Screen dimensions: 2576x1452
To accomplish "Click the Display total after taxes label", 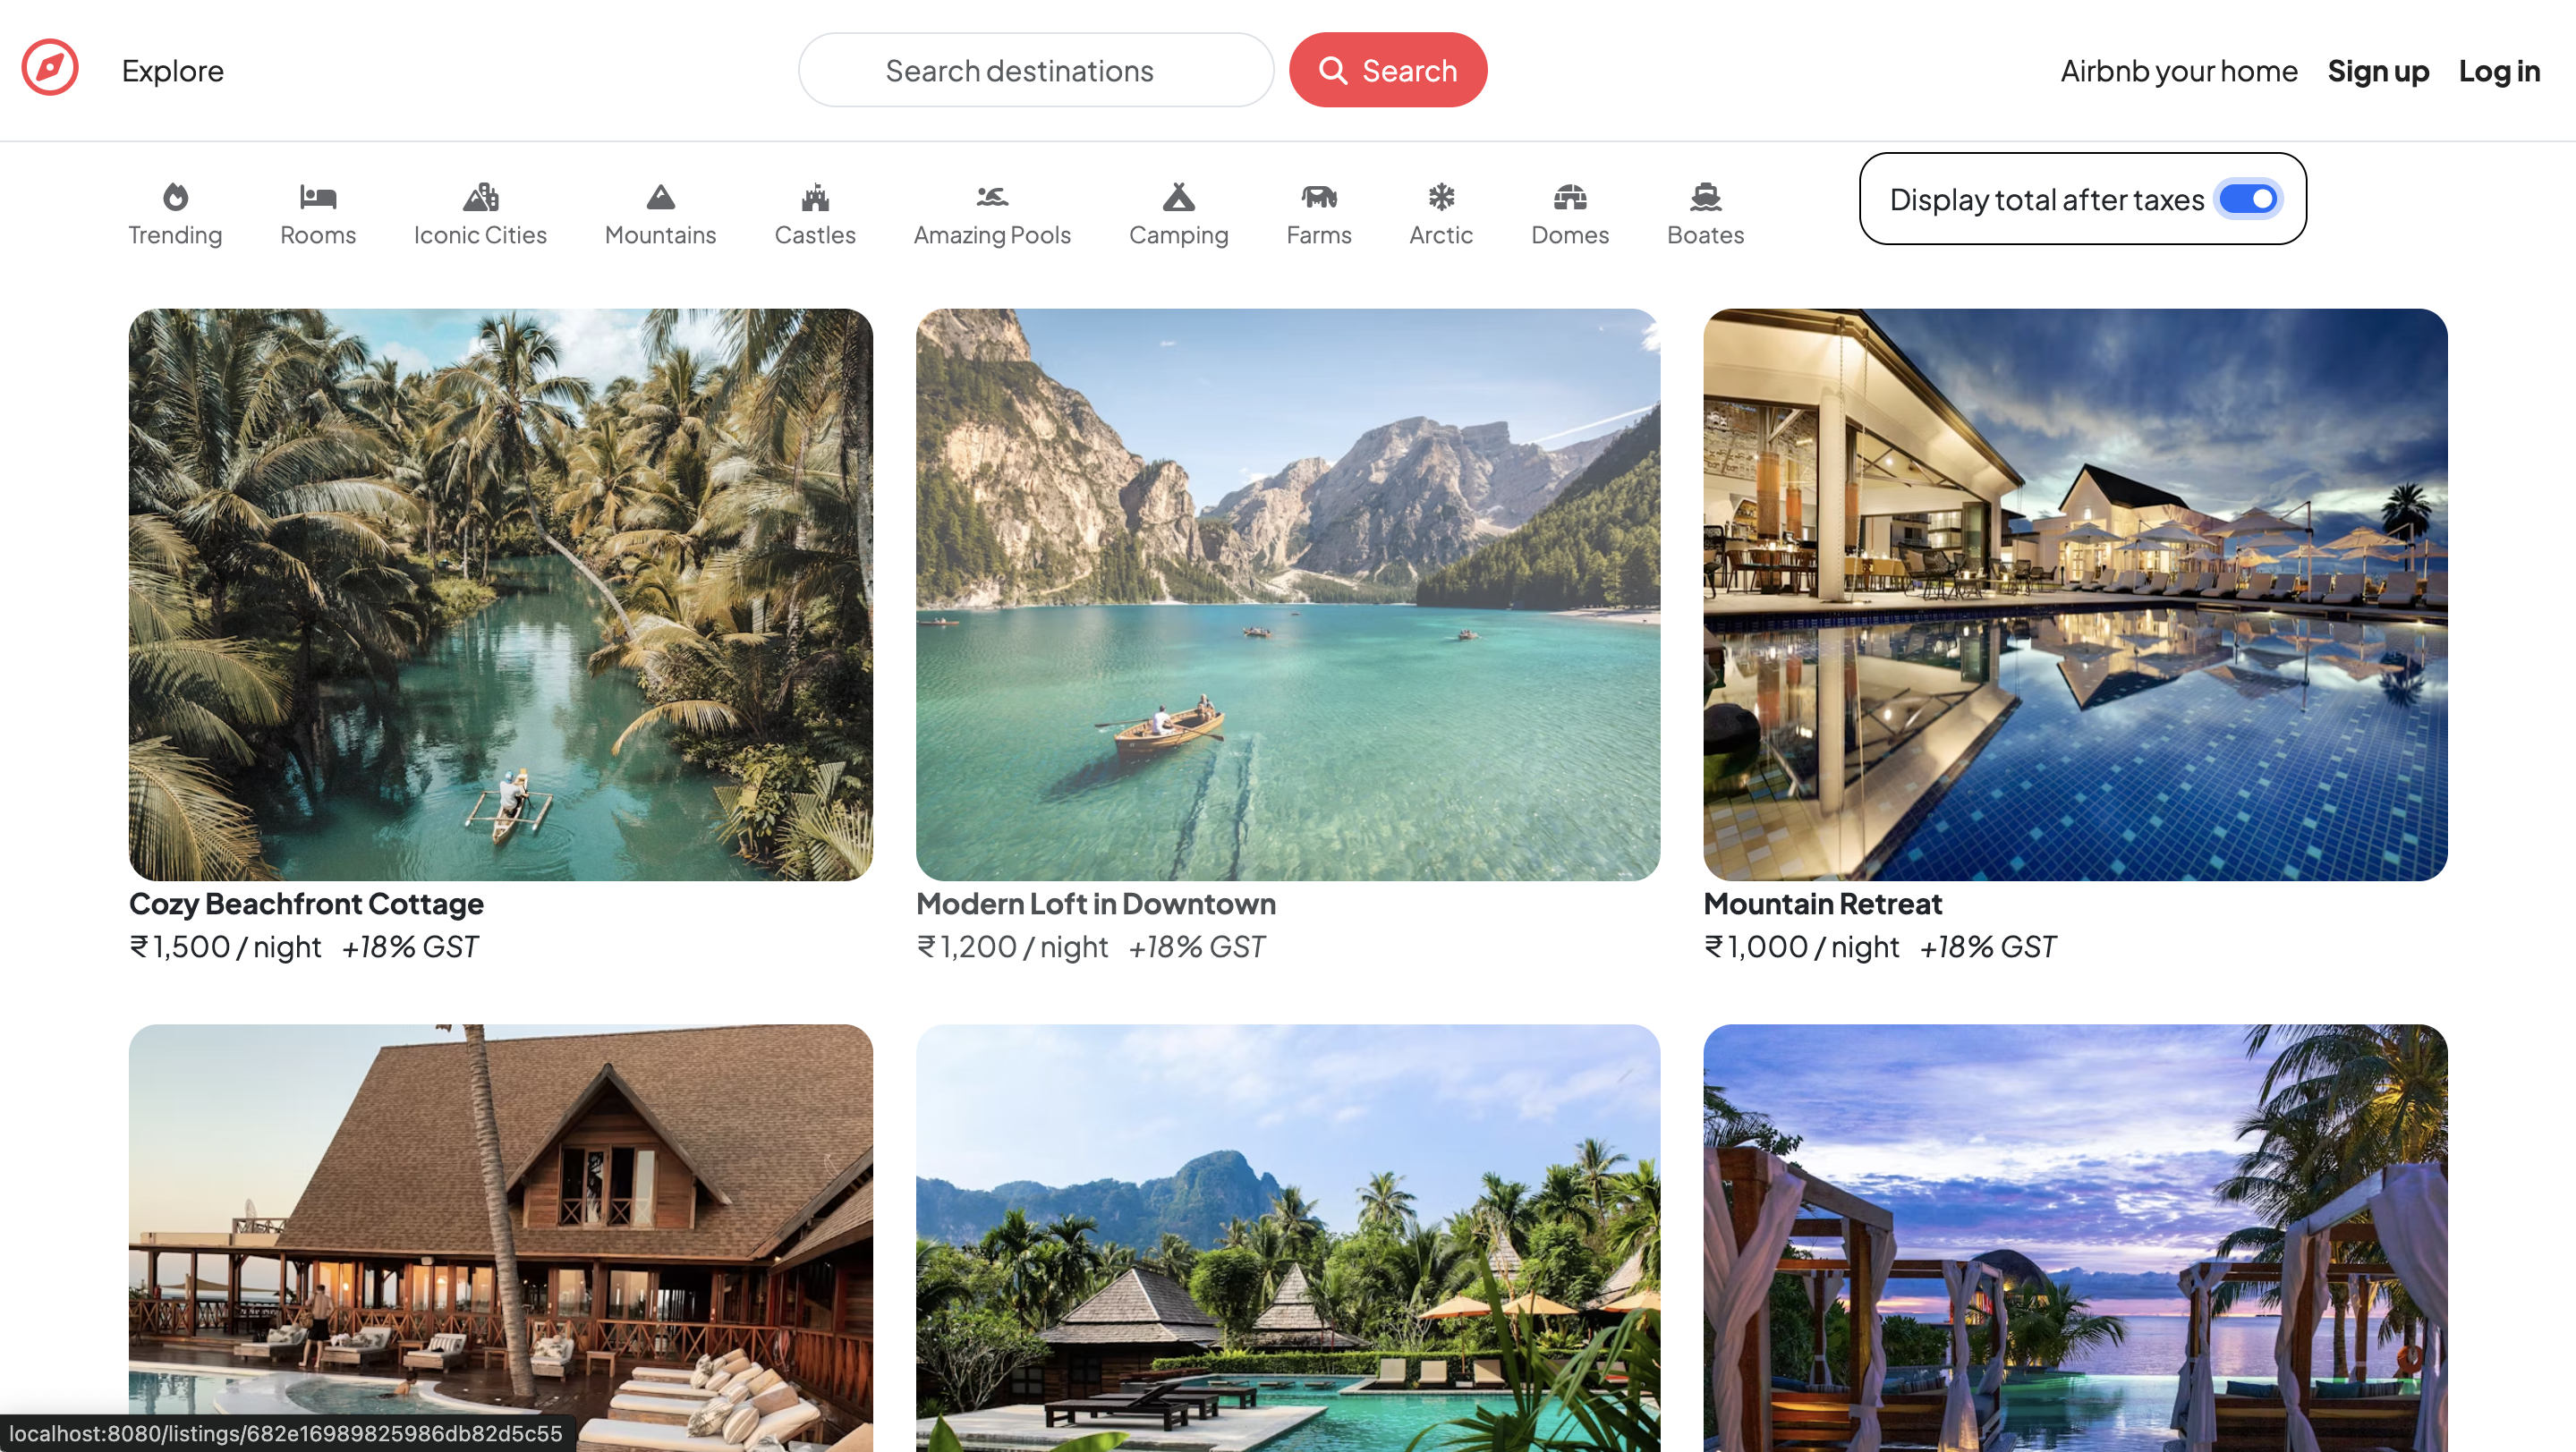I will (2046, 200).
